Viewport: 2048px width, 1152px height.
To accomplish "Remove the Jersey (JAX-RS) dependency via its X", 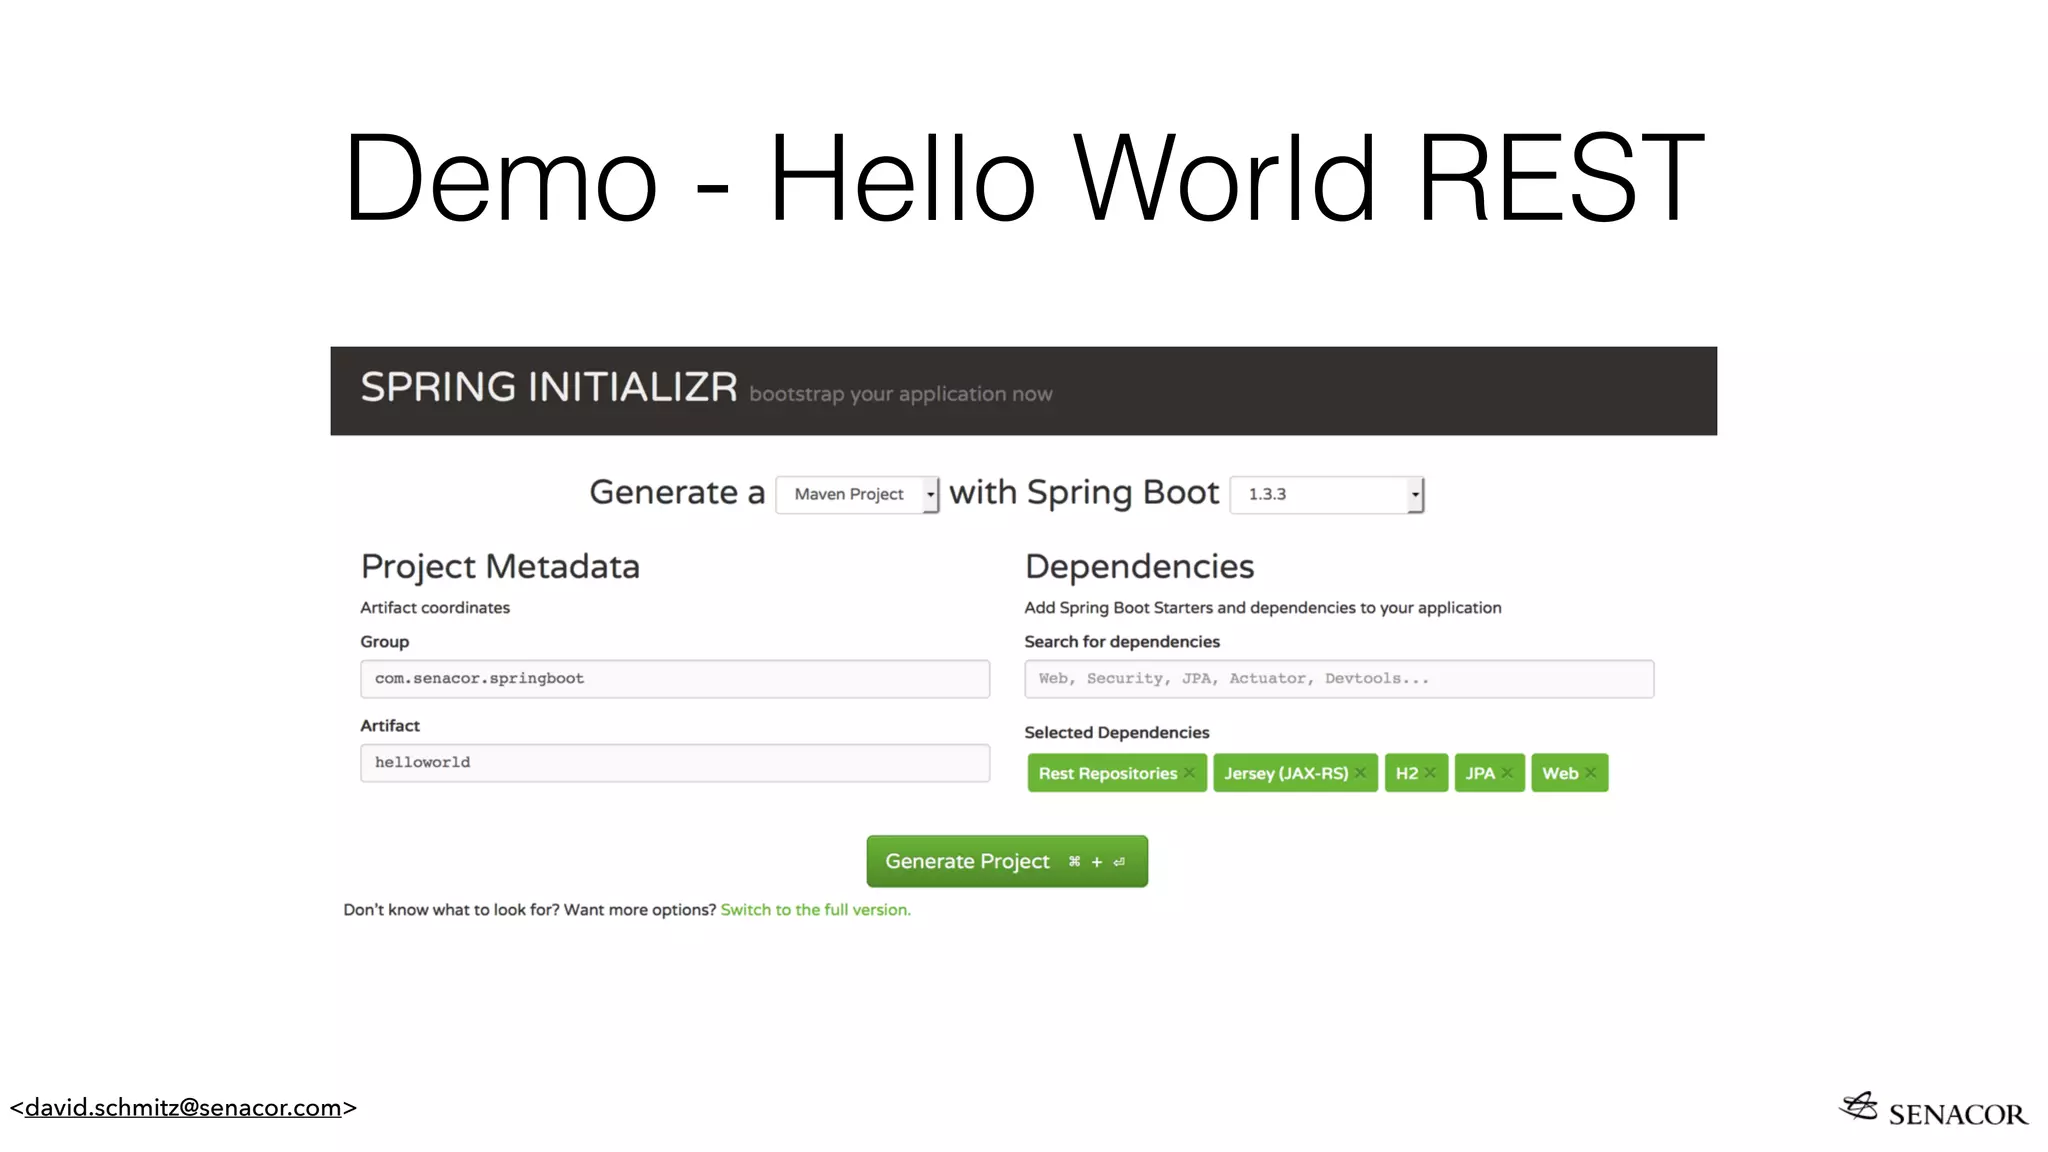I will point(1361,773).
